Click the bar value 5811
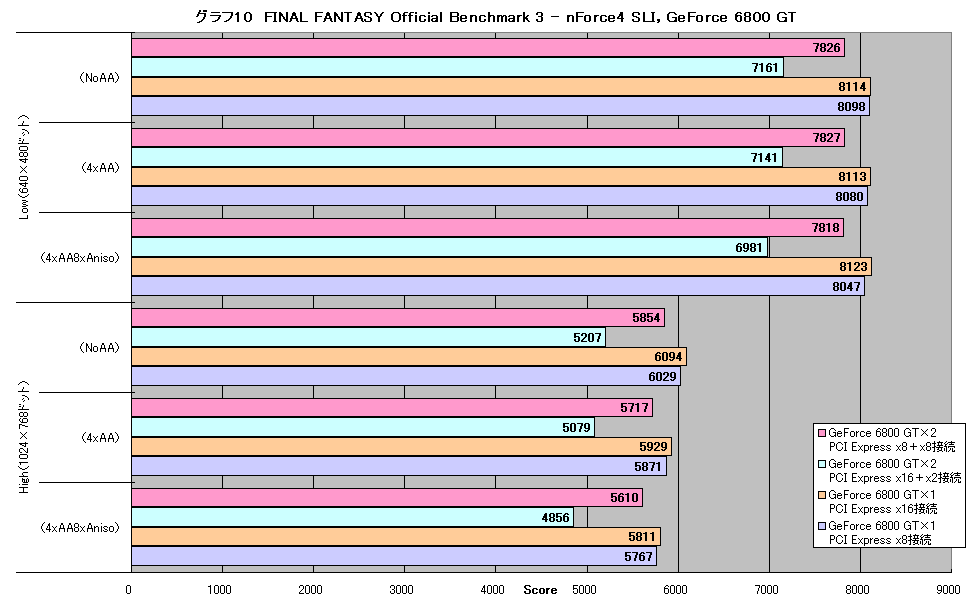The image size is (972, 604). pyautogui.click(x=642, y=536)
